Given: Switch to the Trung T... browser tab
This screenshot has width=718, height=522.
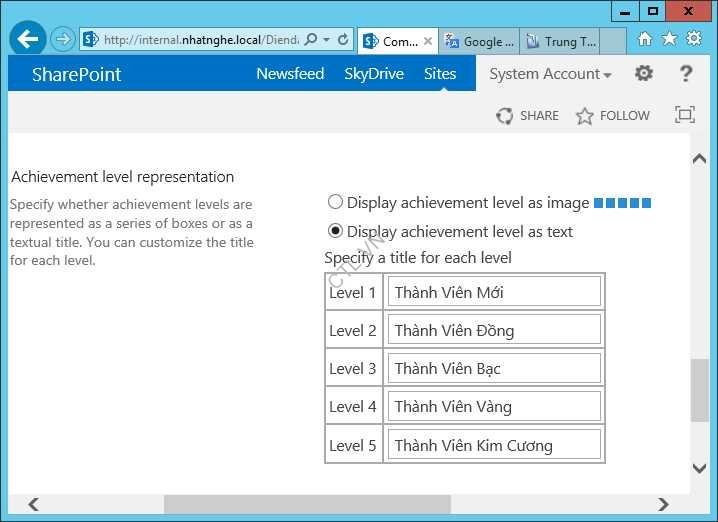Looking at the screenshot, I should coord(561,41).
